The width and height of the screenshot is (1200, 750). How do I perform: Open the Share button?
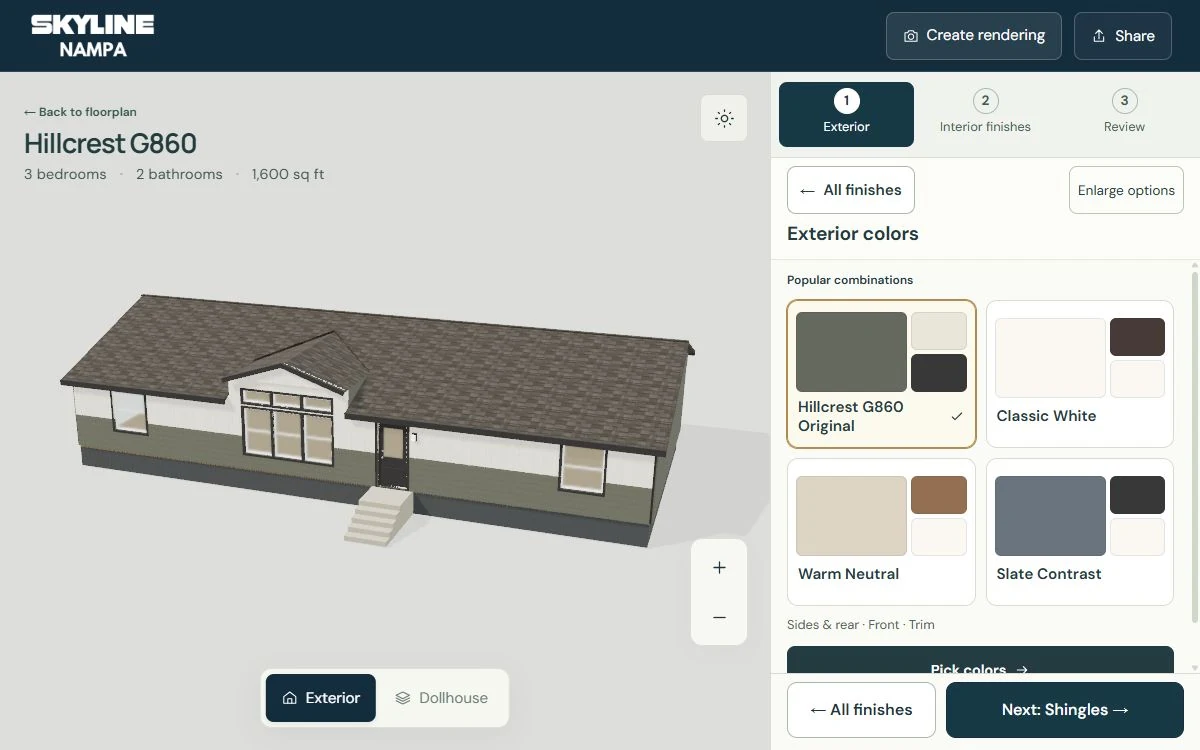(x=1123, y=36)
